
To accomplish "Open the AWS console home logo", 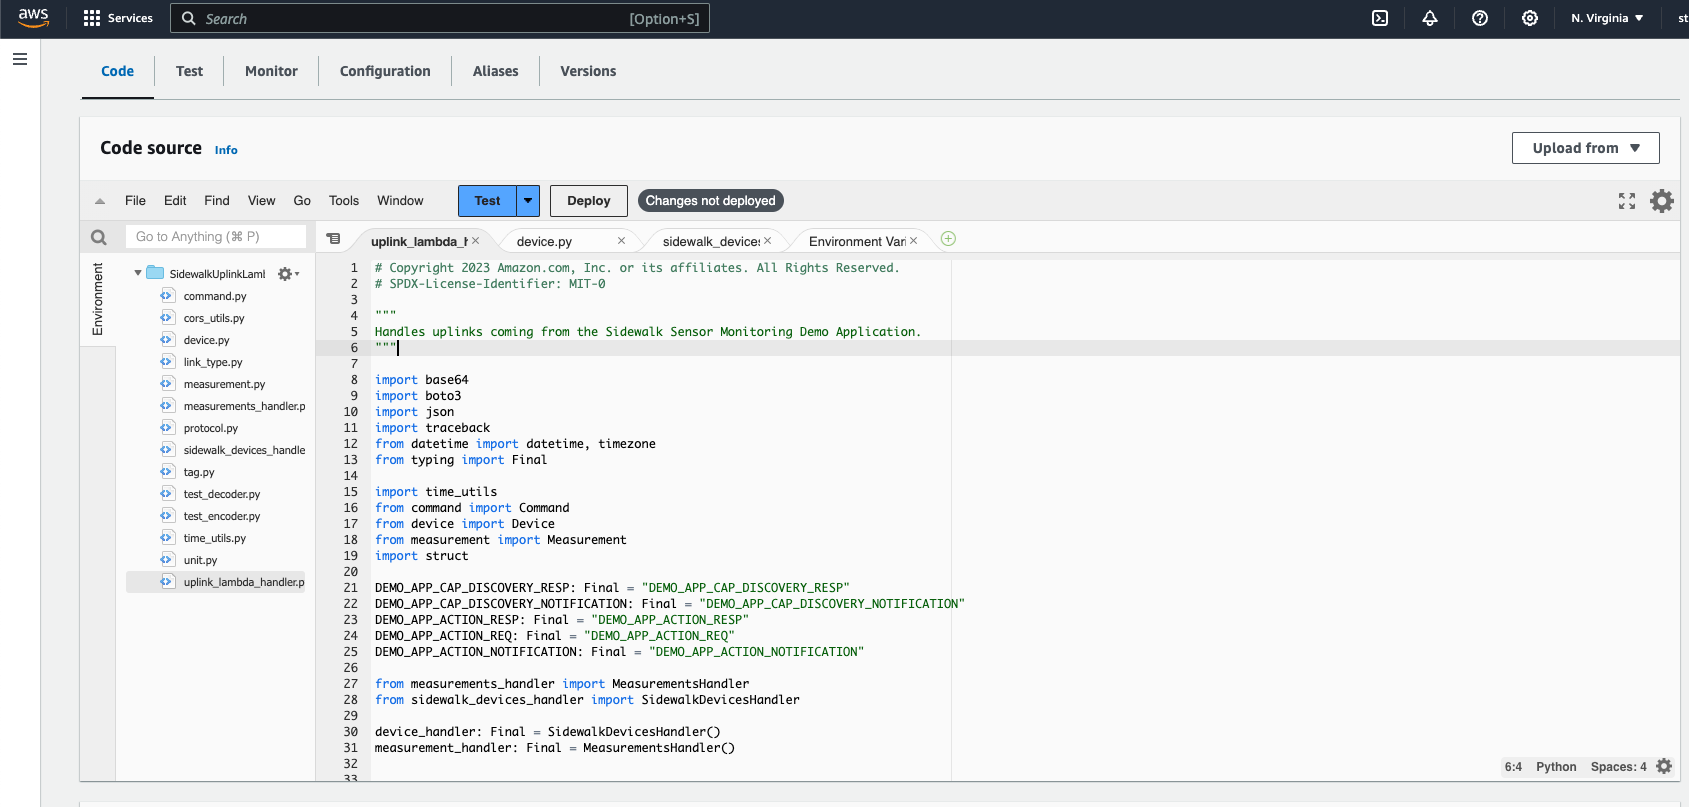I will [x=33, y=18].
